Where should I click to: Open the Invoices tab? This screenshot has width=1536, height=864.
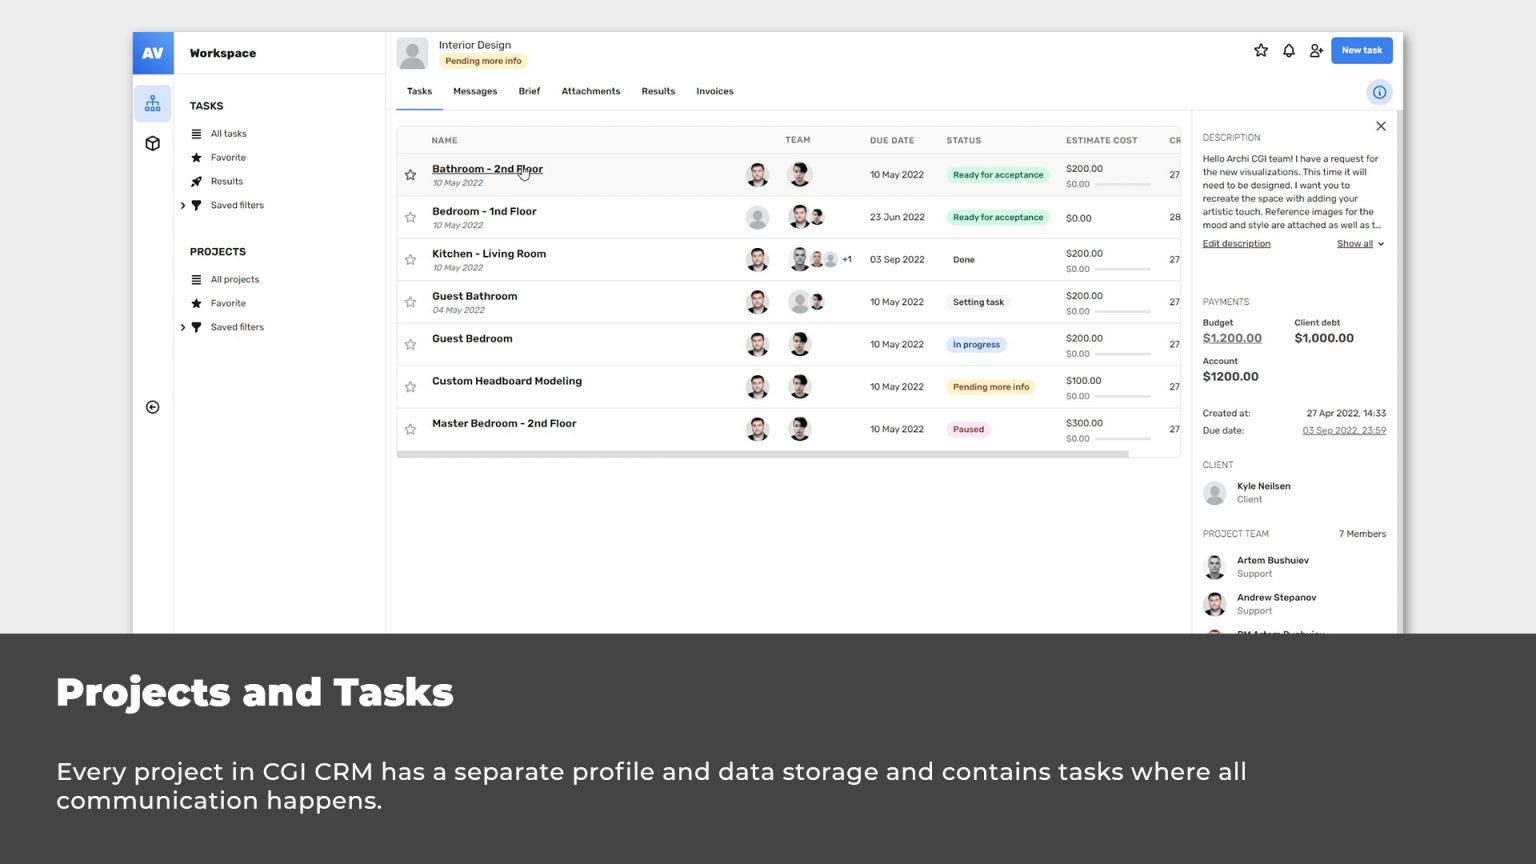[715, 91]
